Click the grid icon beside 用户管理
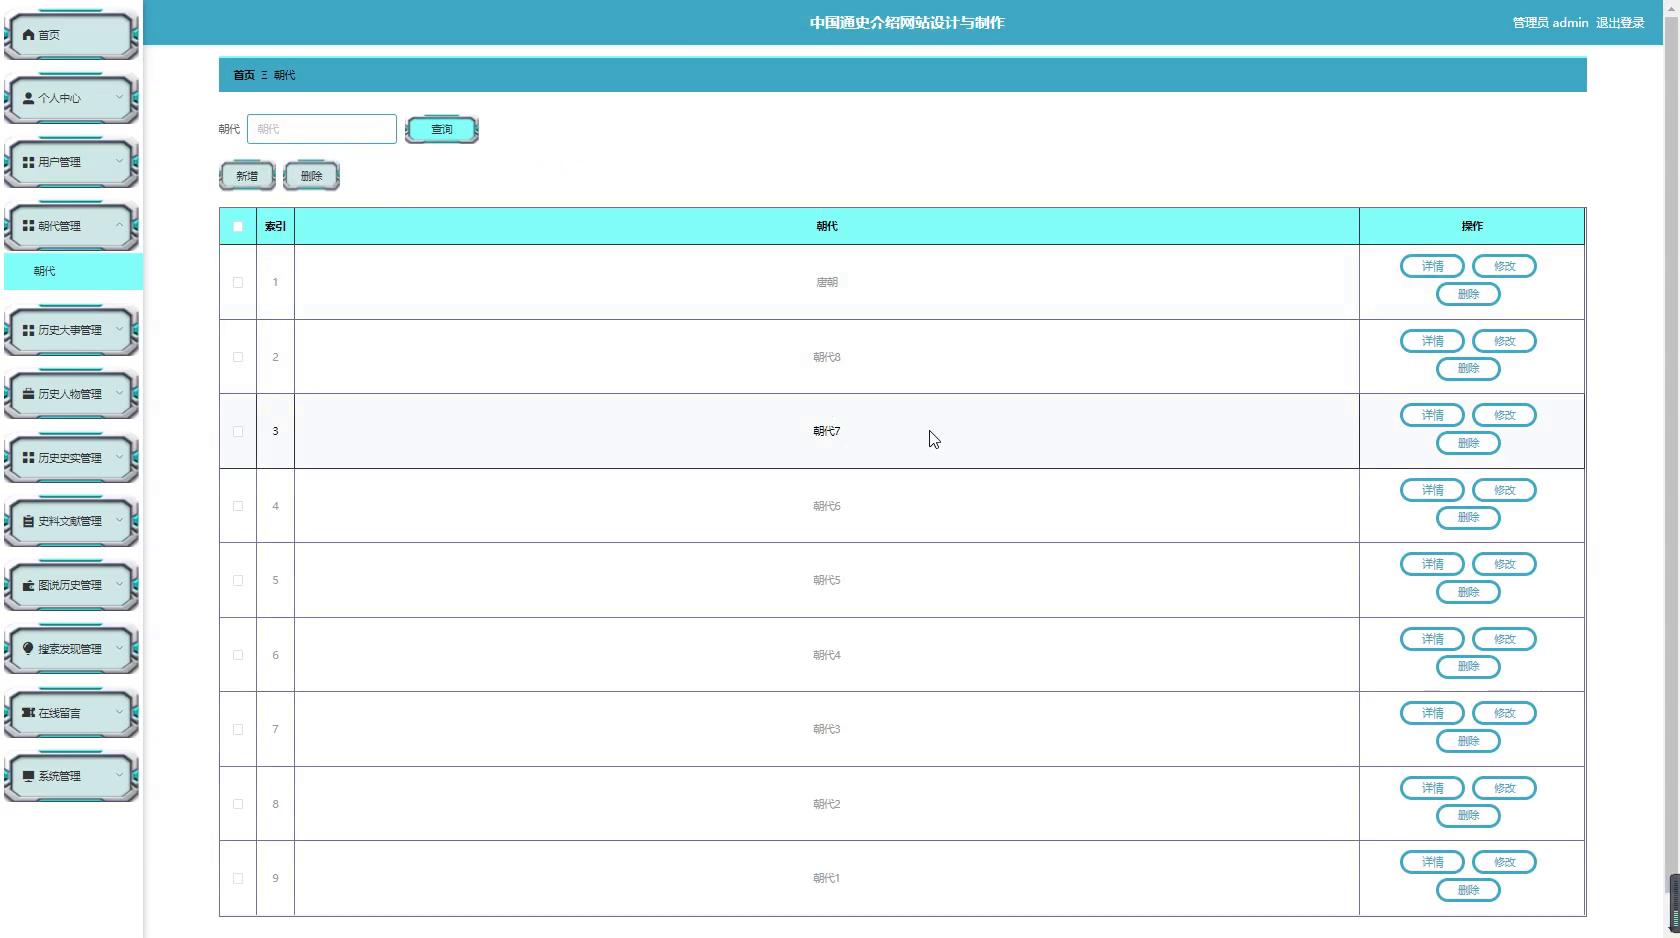The height and width of the screenshot is (938, 1680). pyautogui.click(x=28, y=162)
